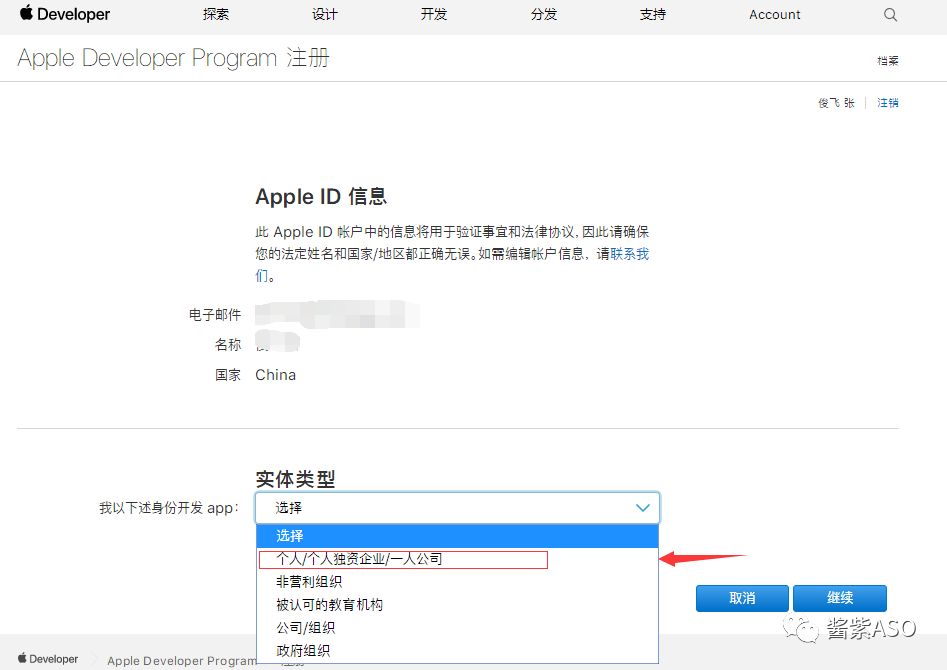Click the Apple ID 信息 heading
The height and width of the screenshot is (670, 947).
321,196
